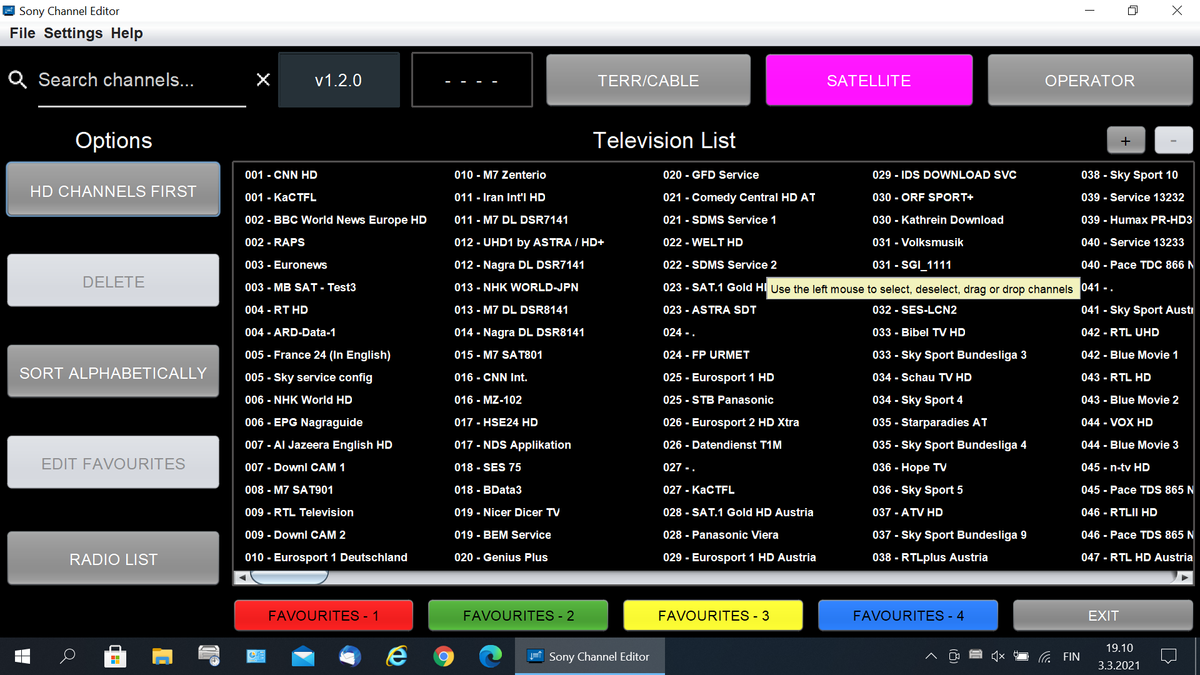Click the EXIT button
Image resolution: width=1200 pixels, height=675 pixels.
(1103, 616)
